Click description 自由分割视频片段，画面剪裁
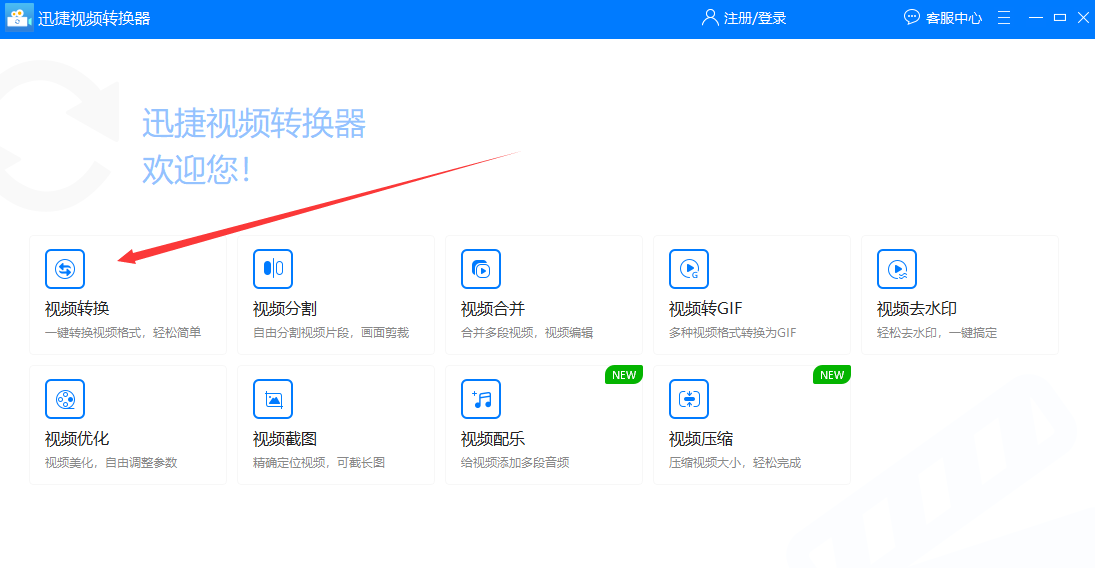Screen dimensions: 1095x568 [x=331, y=333]
